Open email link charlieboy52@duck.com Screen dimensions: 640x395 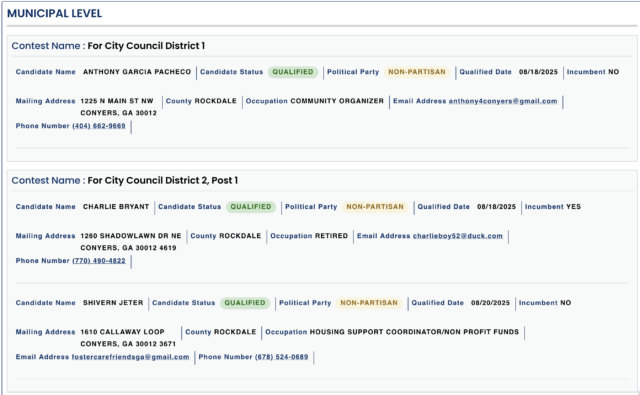coord(458,235)
